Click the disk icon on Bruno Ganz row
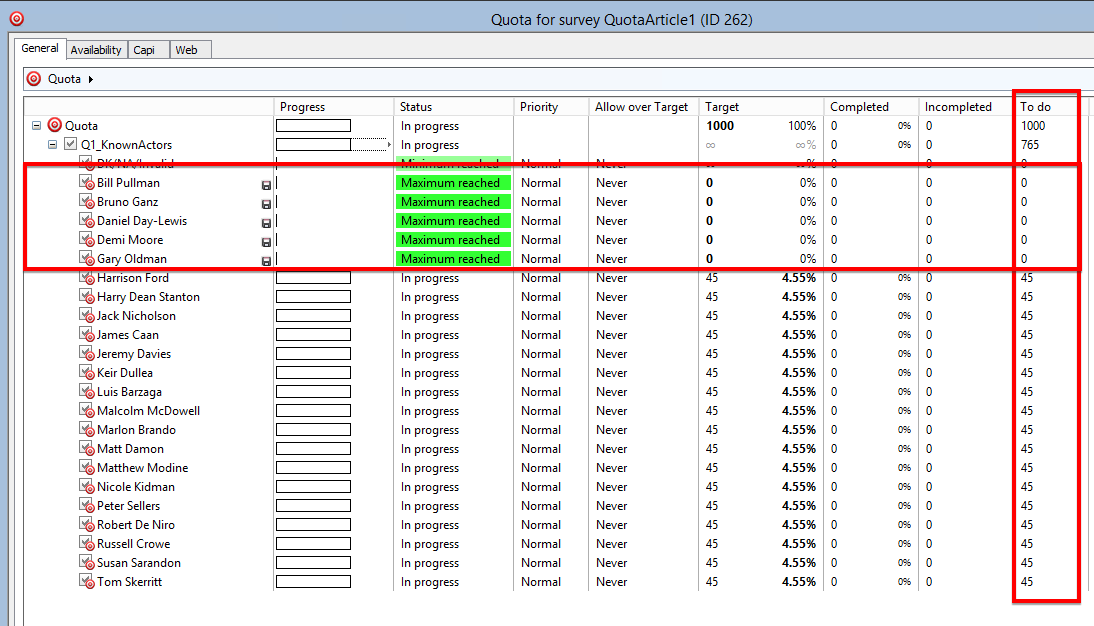The width and height of the screenshot is (1094, 626). 266,204
